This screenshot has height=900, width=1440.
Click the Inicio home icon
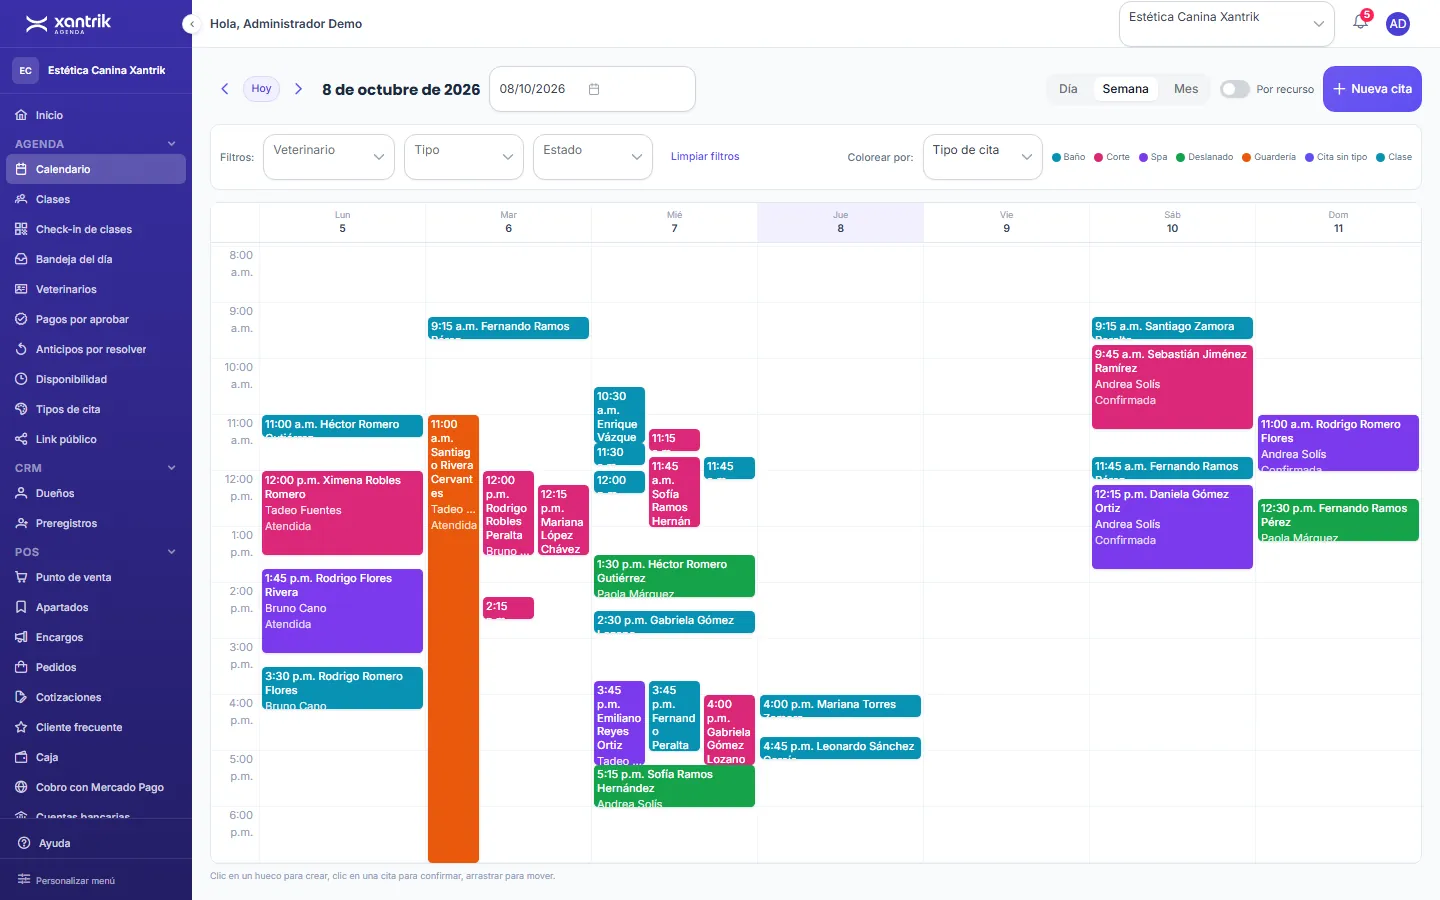(x=21, y=115)
